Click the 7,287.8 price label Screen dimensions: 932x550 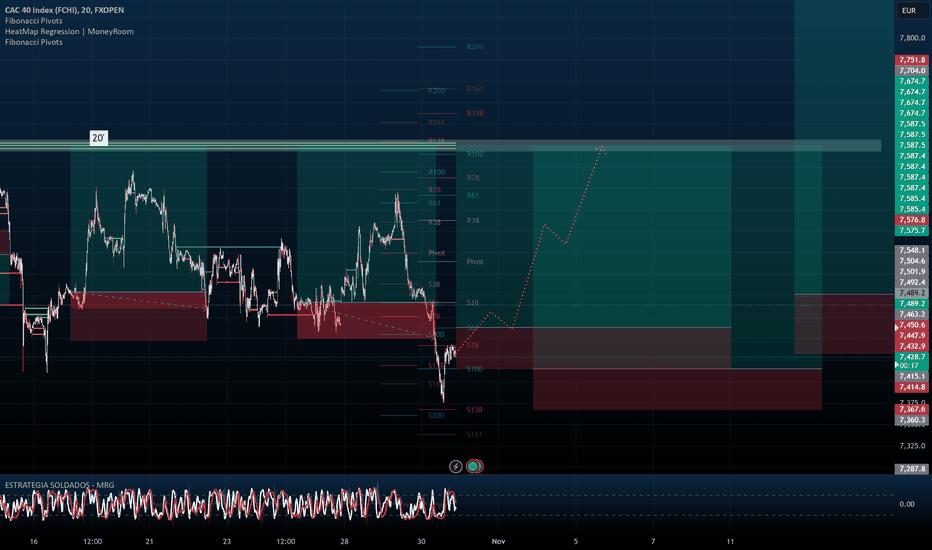912,469
